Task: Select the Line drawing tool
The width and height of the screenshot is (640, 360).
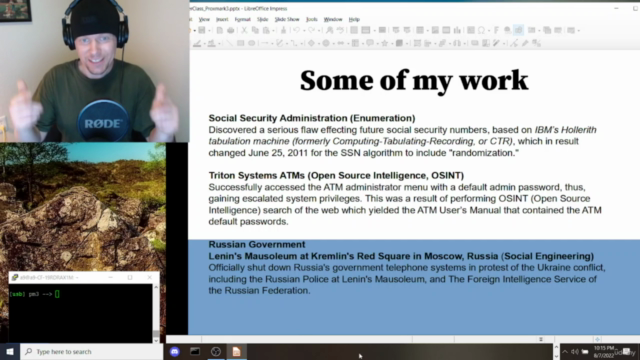Action: coord(229,43)
